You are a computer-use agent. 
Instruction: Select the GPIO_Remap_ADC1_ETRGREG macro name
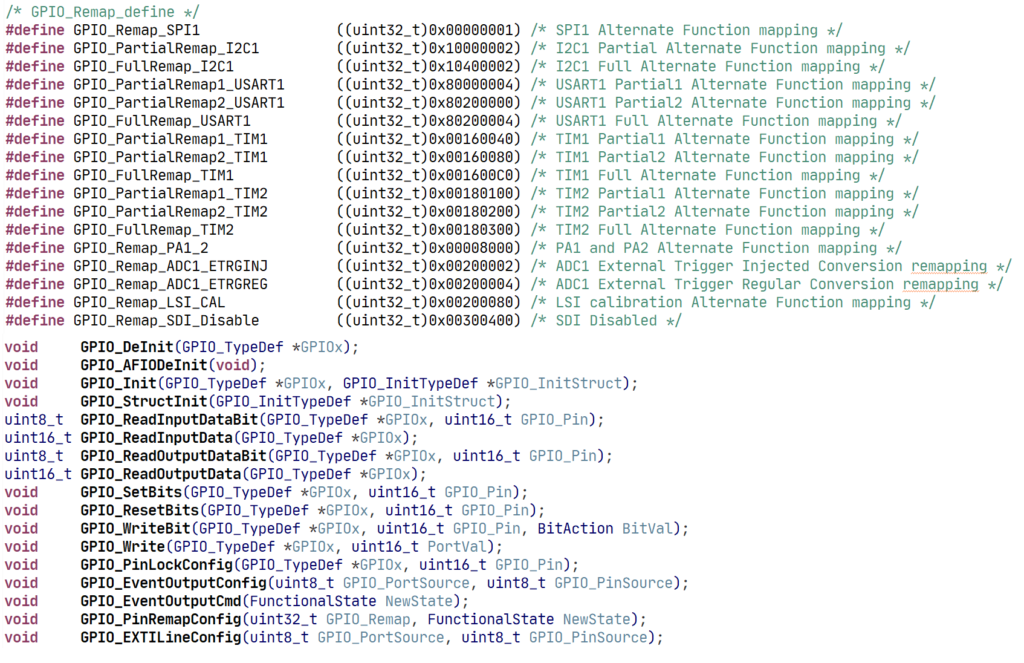click(170, 285)
